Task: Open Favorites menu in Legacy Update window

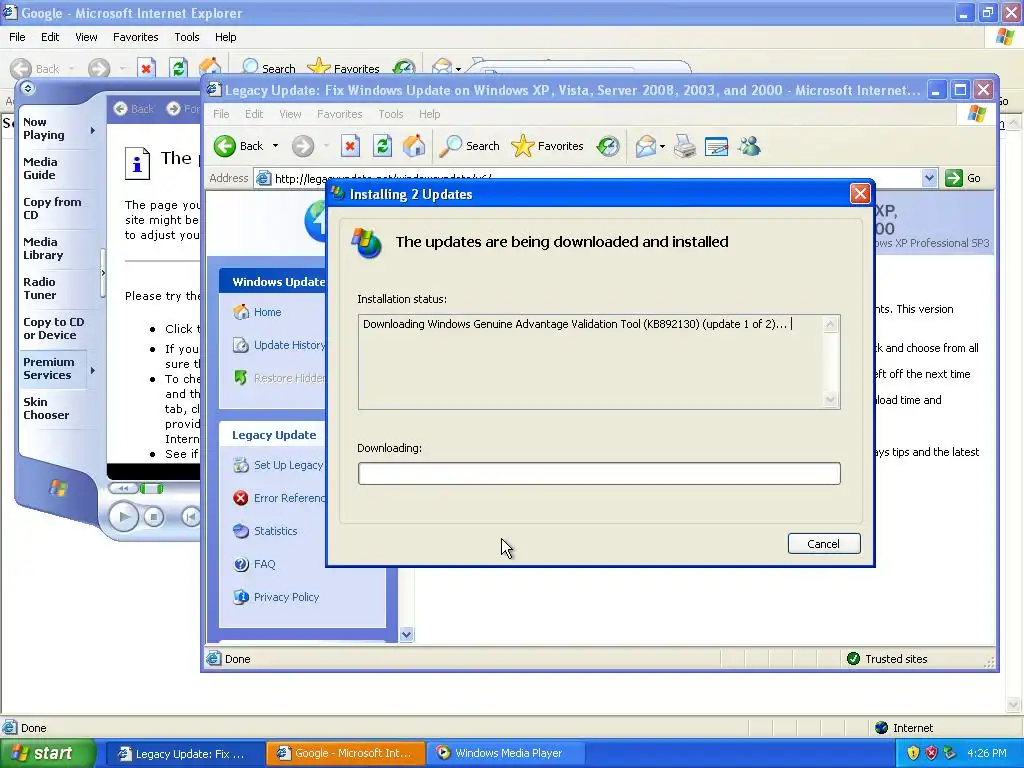Action: click(340, 114)
